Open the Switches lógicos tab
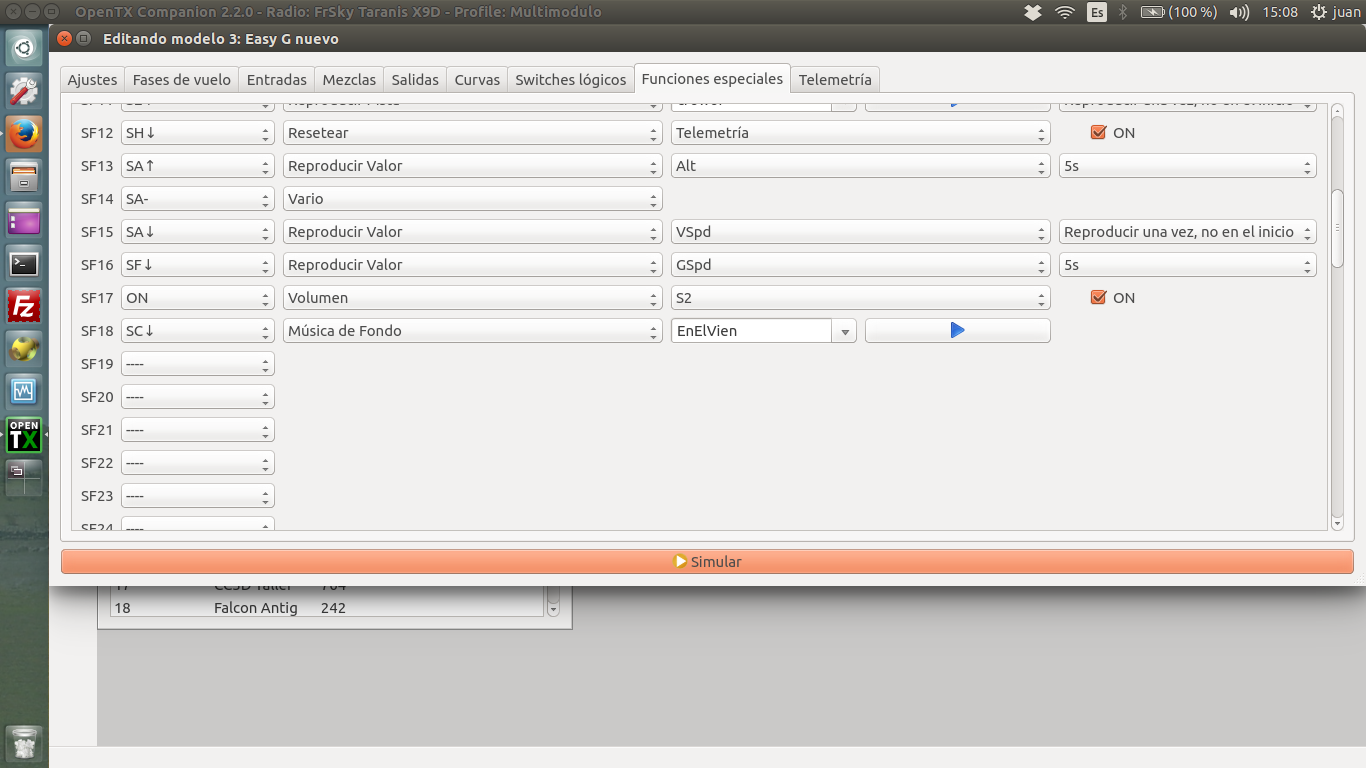The height and width of the screenshot is (768, 1366). [x=571, y=80]
